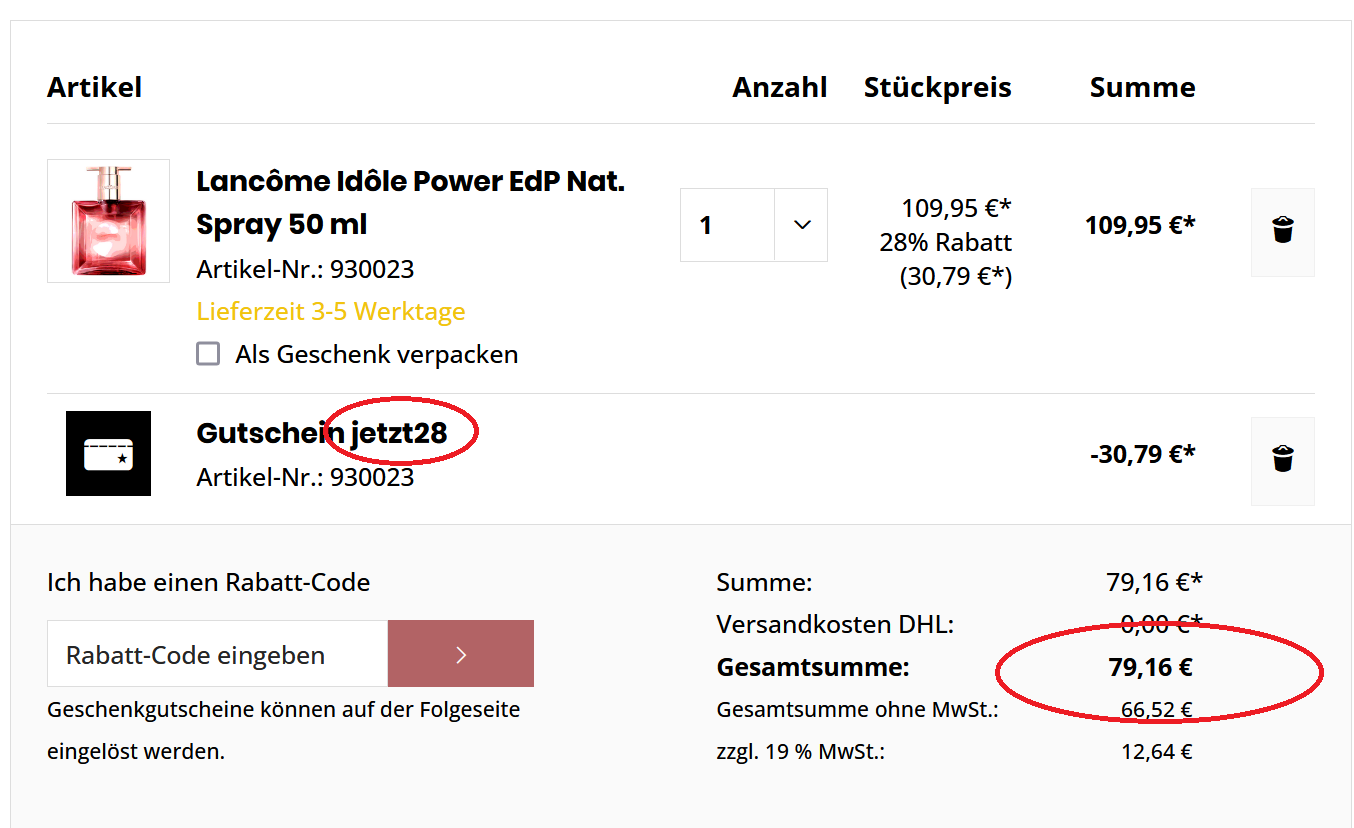Click the Als Geschenk verpacken label
The image size is (1354, 828).
tap(377, 354)
